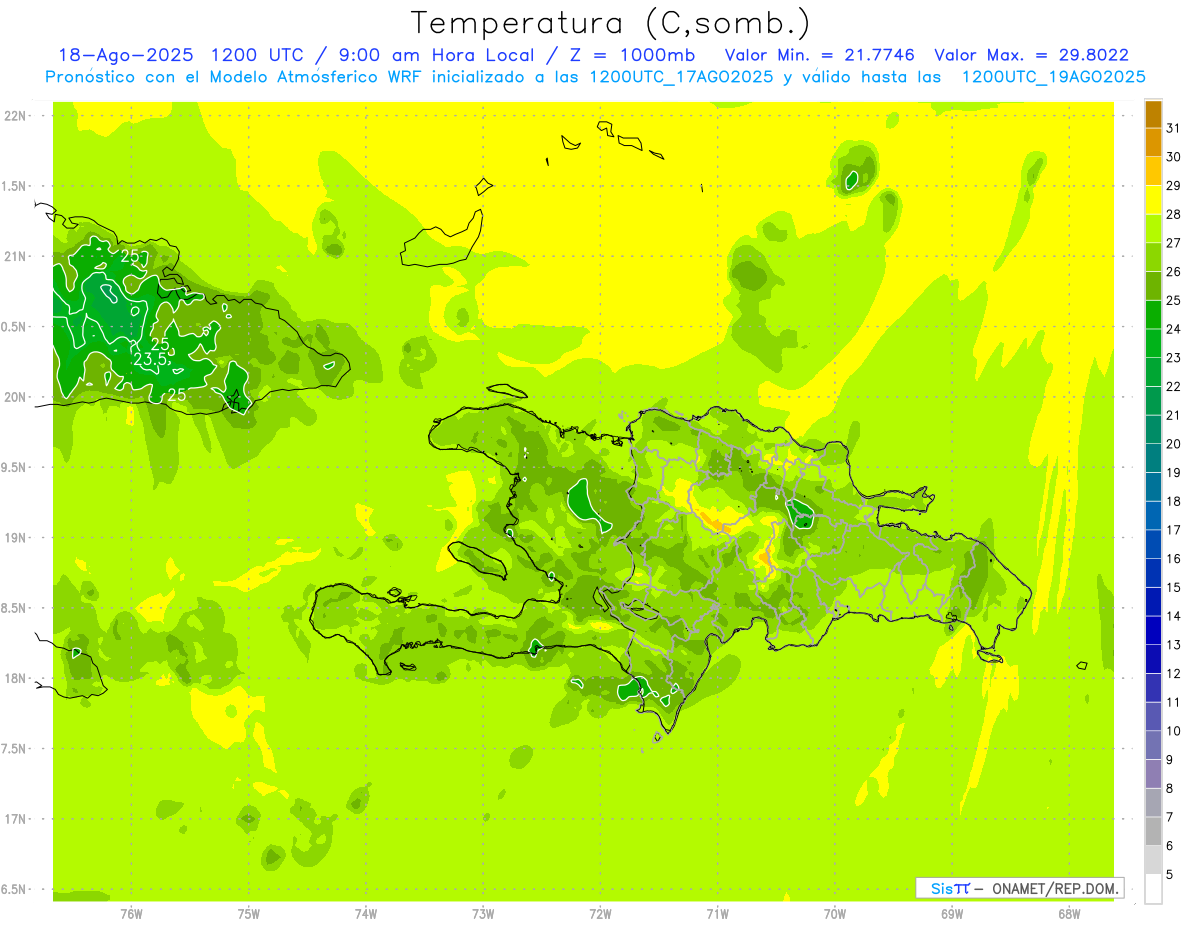Screen dimensions: 1200x927
Task: Click the colorbar value "14"
Action: coord(1174,616)
